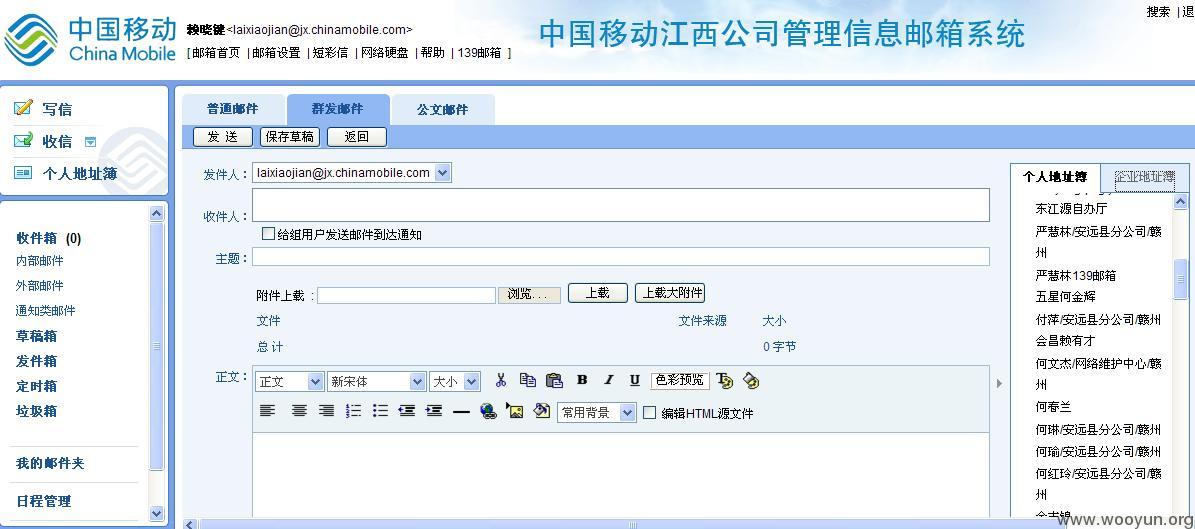1195x529 pixels.
Task: Click 保存草稿 save draft button
Action: coord(290,136)
